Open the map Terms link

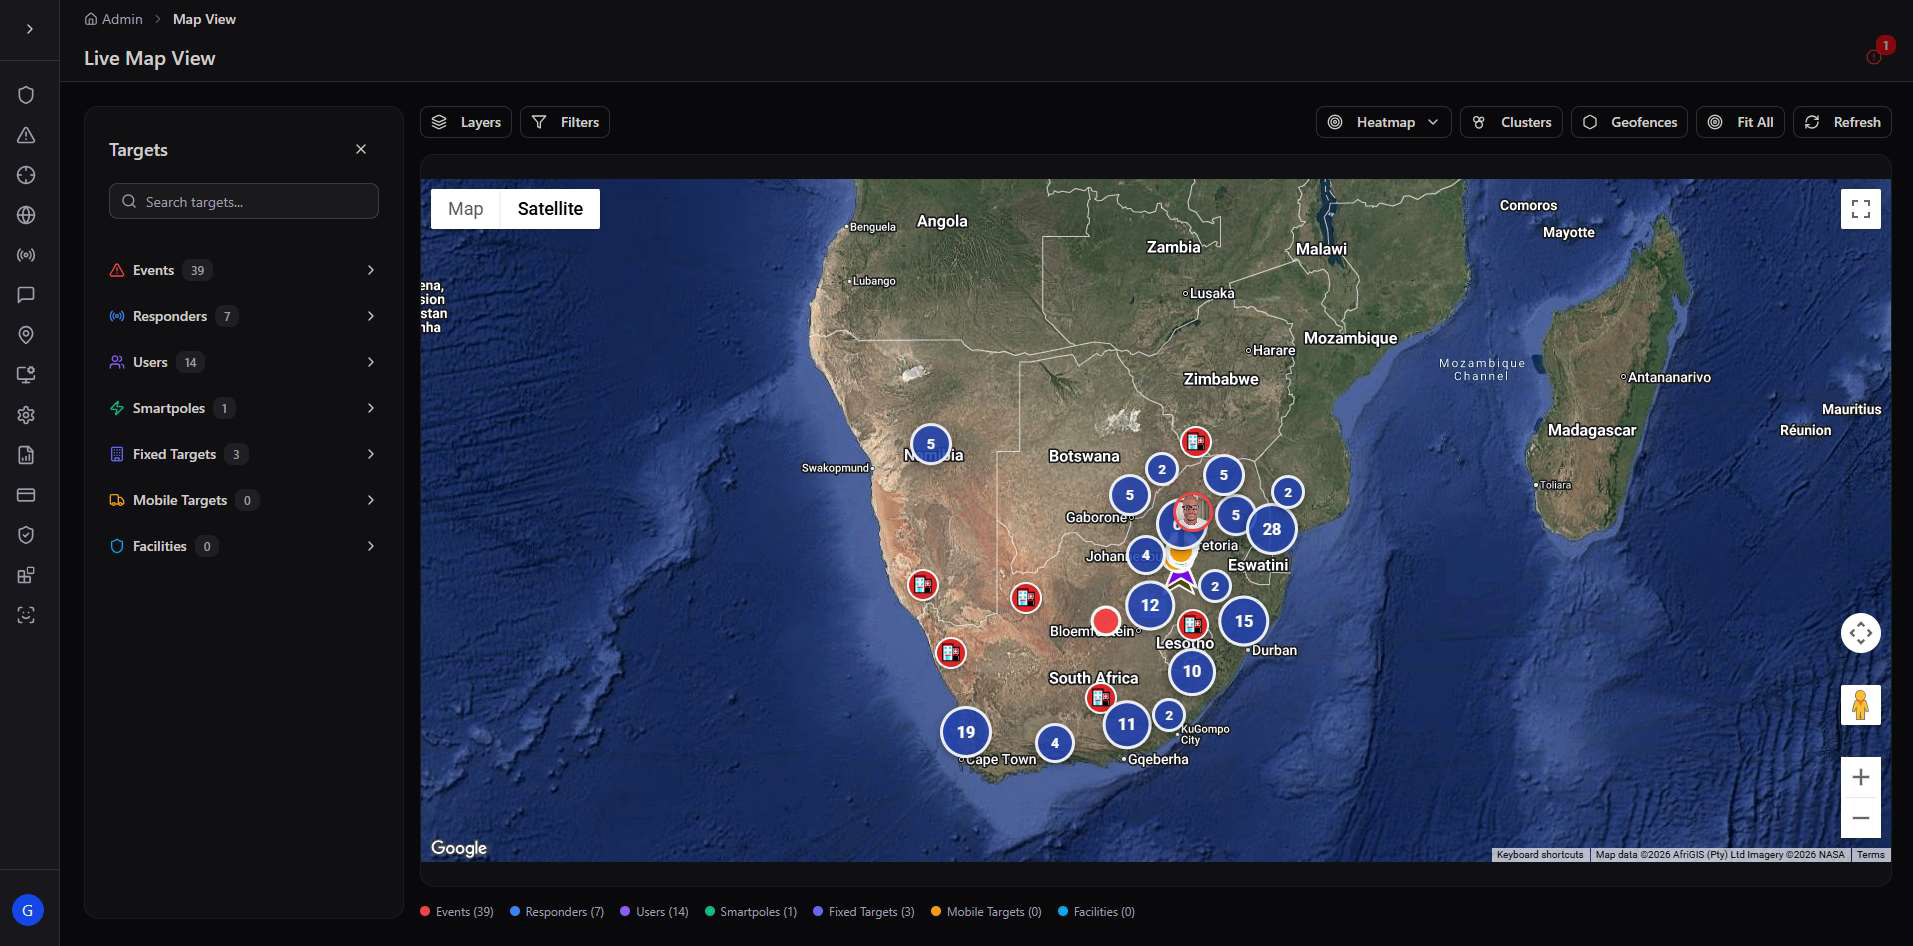tap(1870, 855)
